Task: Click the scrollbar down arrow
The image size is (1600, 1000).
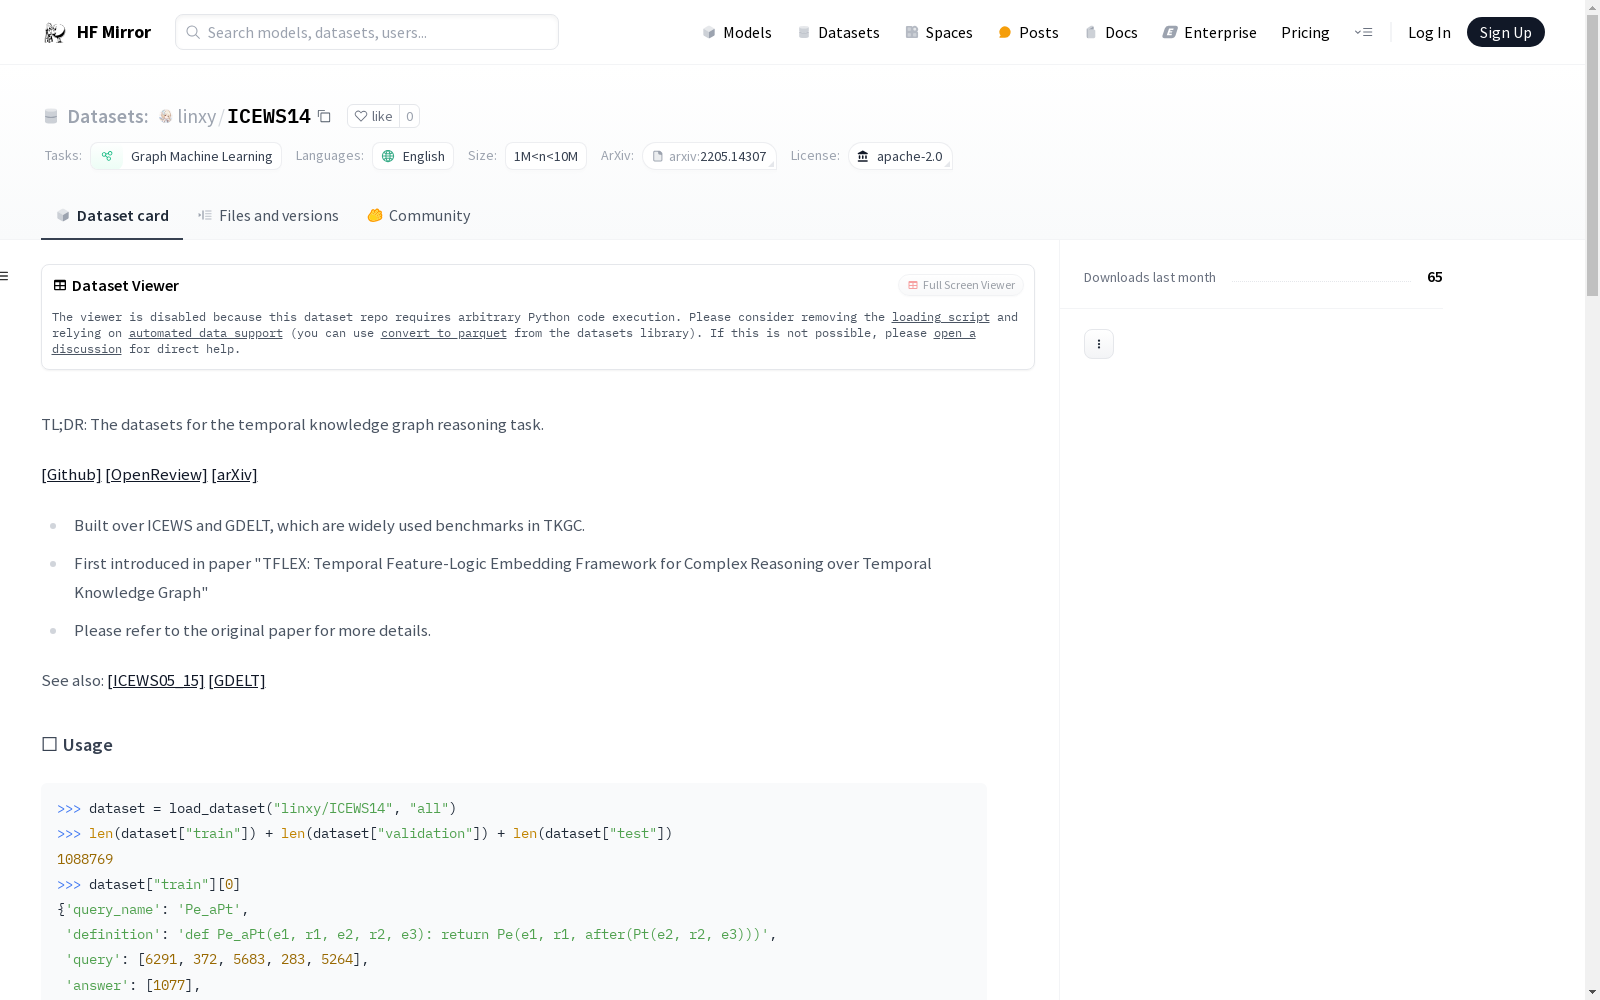Action: (x=1592, y=992)
